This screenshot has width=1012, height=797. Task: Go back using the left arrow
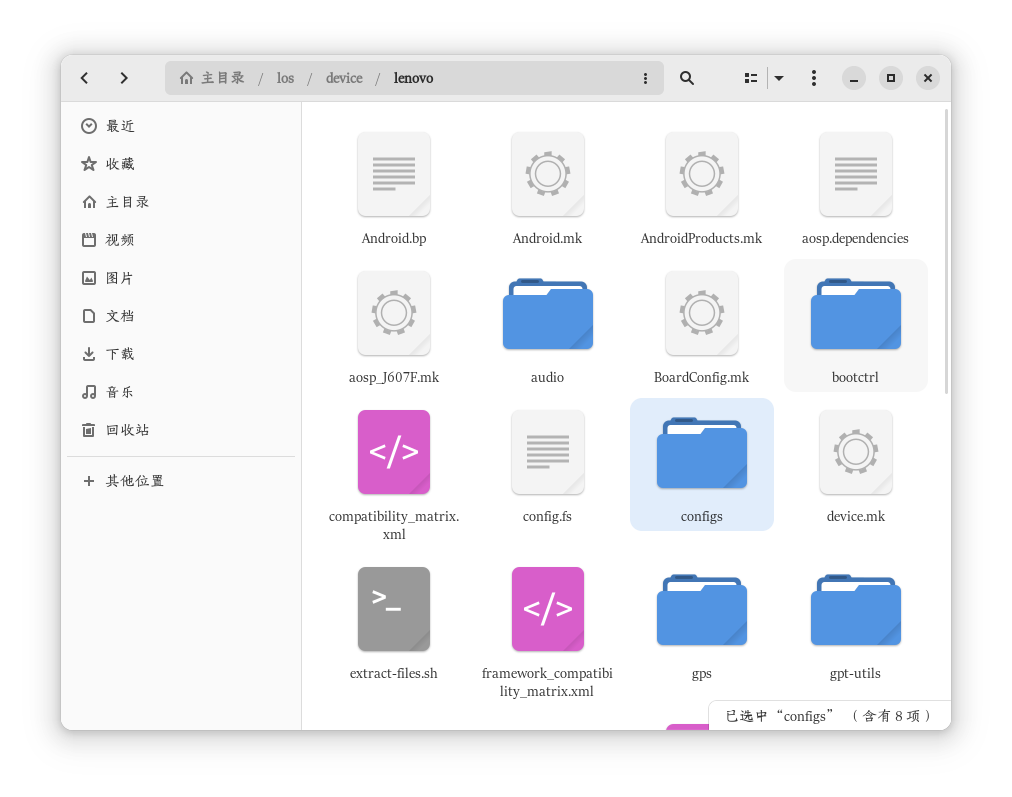85,78
